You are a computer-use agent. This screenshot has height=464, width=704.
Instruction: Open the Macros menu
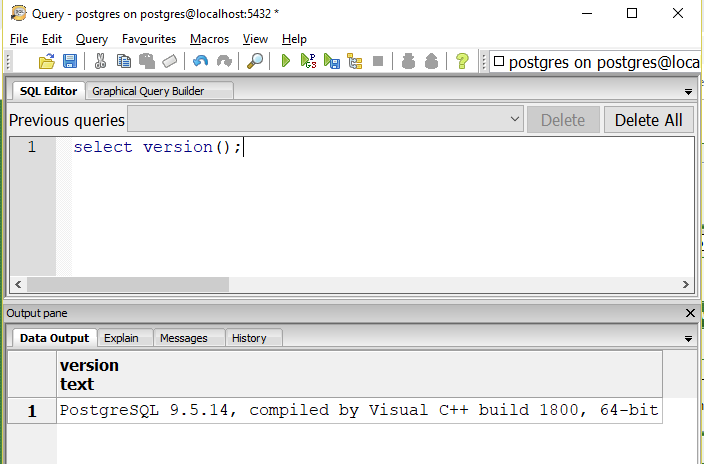pyautogui.click(x=209, y=39)
